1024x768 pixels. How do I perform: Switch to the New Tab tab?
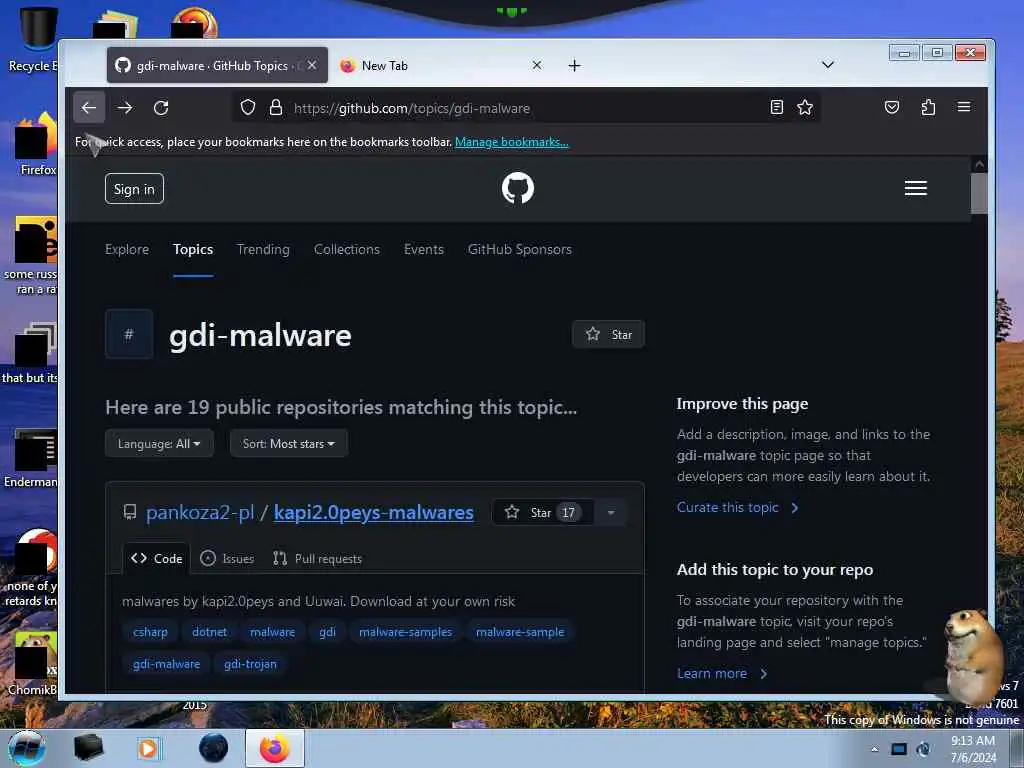pyautogui.click(x=441, y=65)
